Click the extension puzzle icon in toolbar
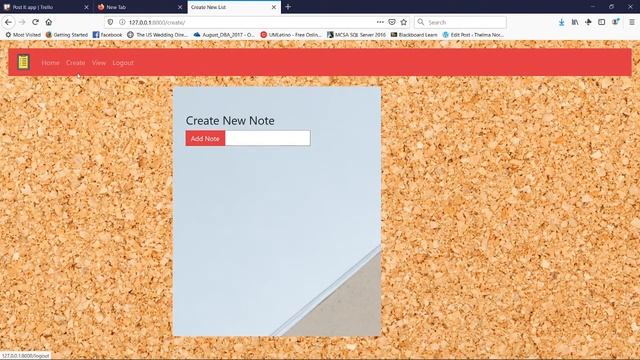Viewport: 640px width, 360px height. (588, 22)
